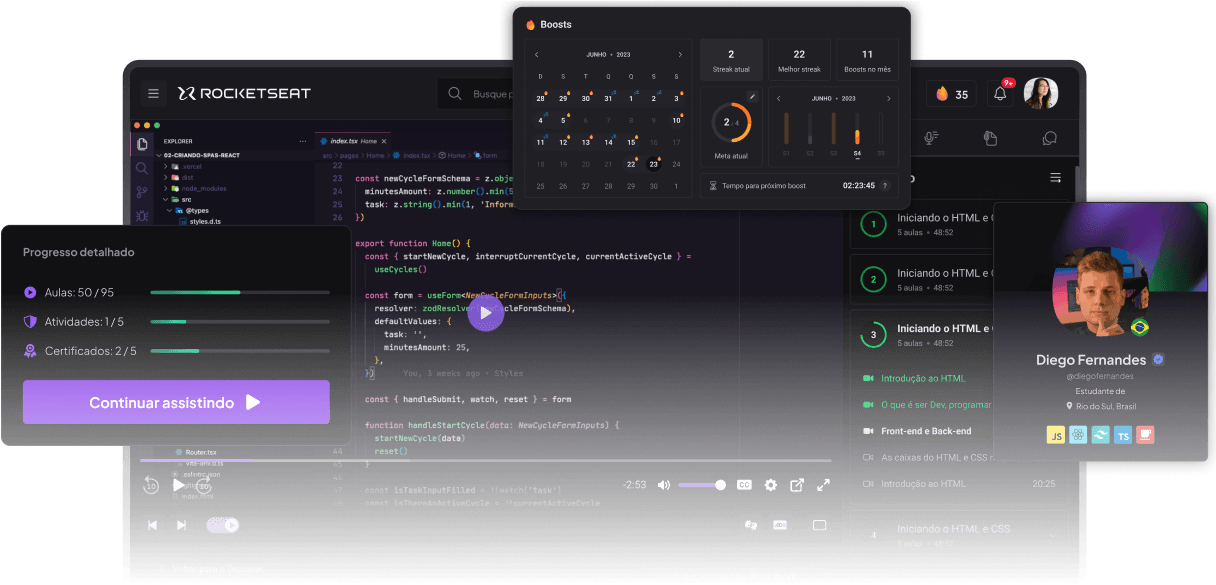This screenshot has height=585, width=1216.
Task: Open the notifications bell with 9+ badge
Action: (1000, 93)
